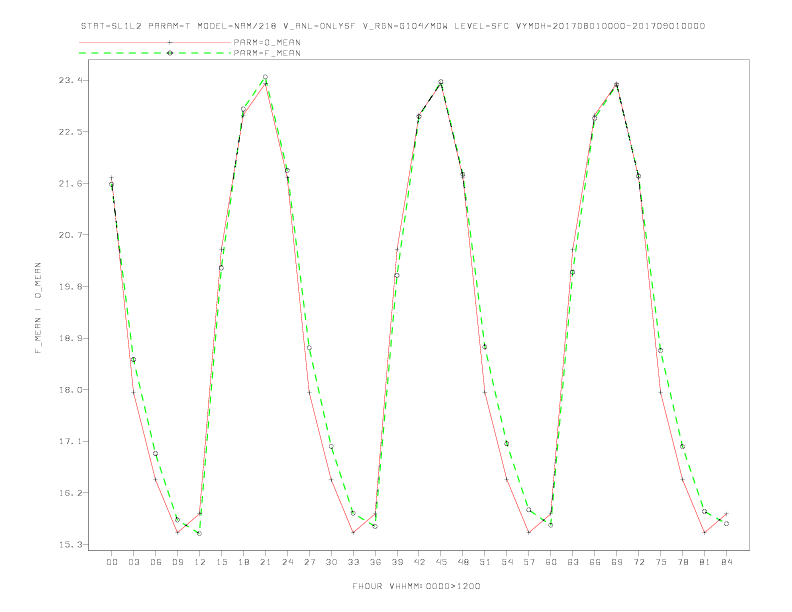
Task: Click the y-axis tick label 17.1
Action: (x=71, y=441)
